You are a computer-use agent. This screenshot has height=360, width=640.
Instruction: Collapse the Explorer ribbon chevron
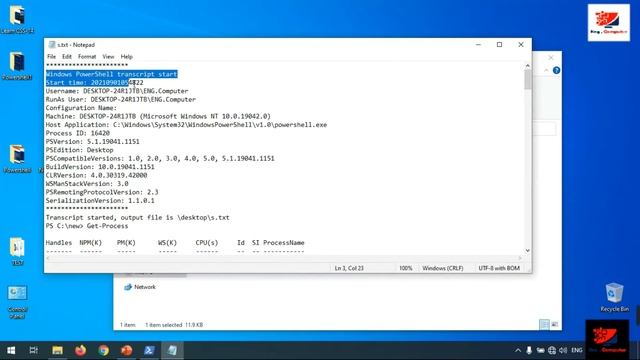click(546, 71)
